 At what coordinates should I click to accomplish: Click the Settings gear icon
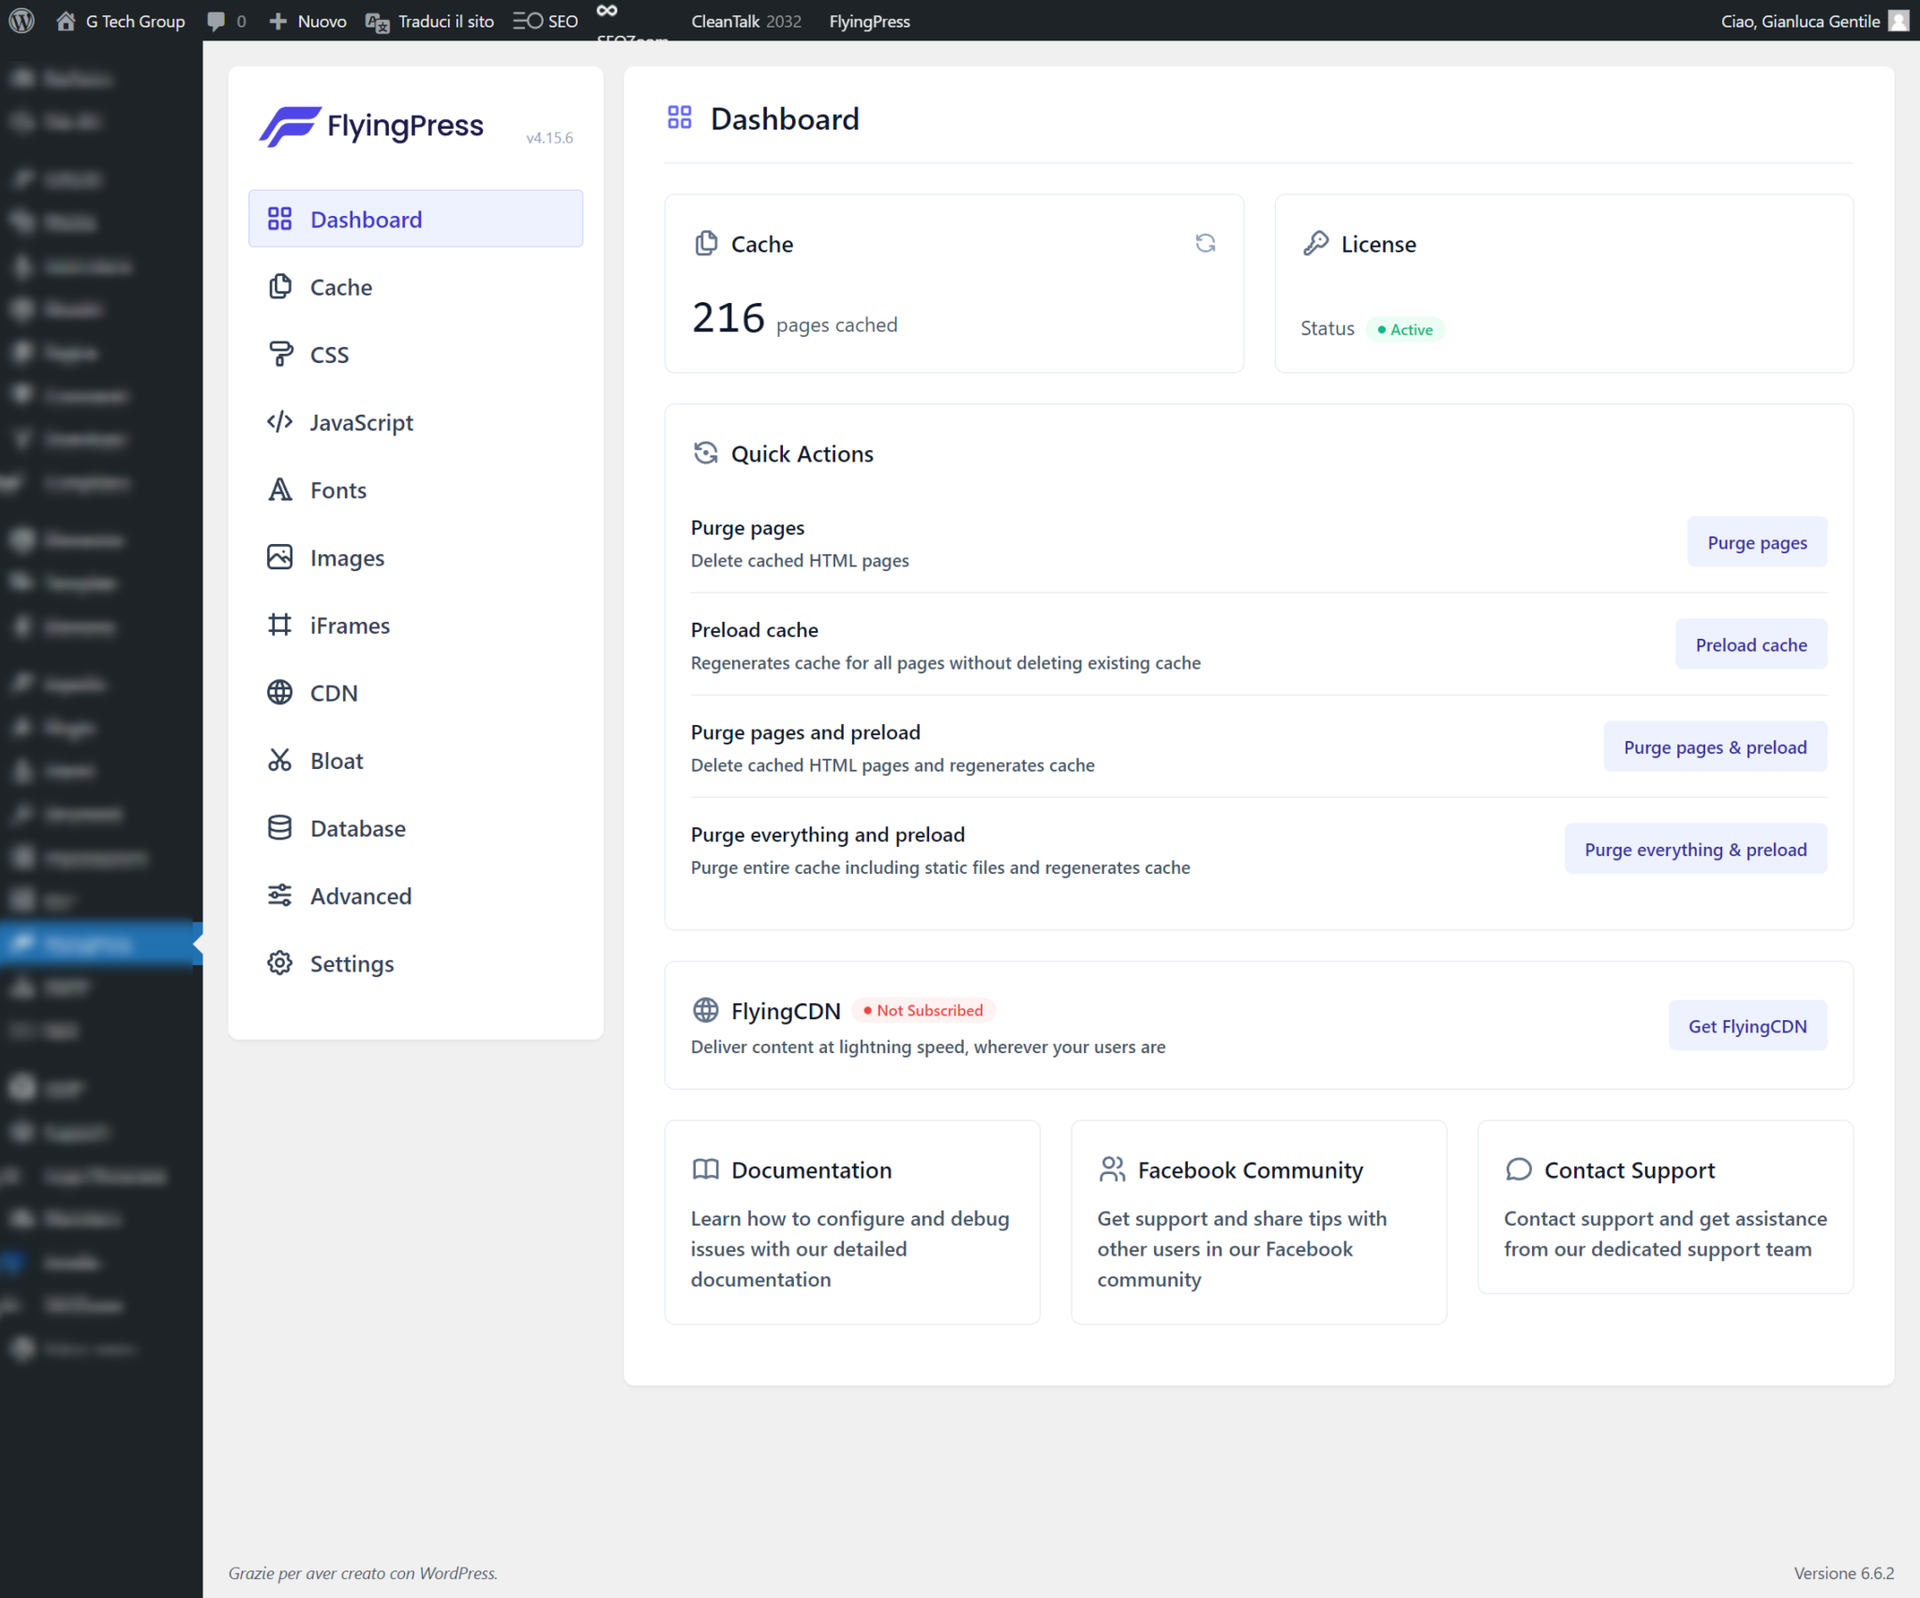coord(280,963)
